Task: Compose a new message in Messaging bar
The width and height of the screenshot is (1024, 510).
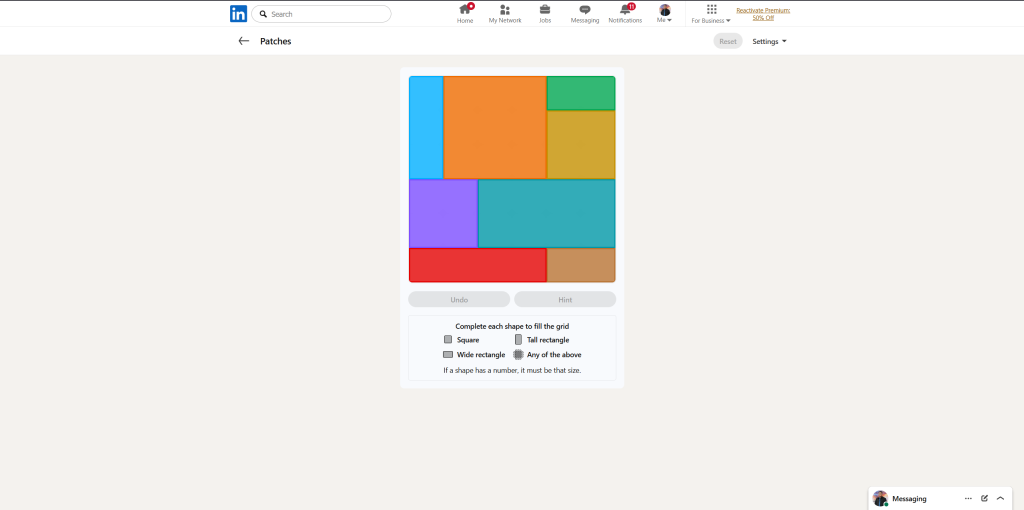Action: click(x=984, y=498)
